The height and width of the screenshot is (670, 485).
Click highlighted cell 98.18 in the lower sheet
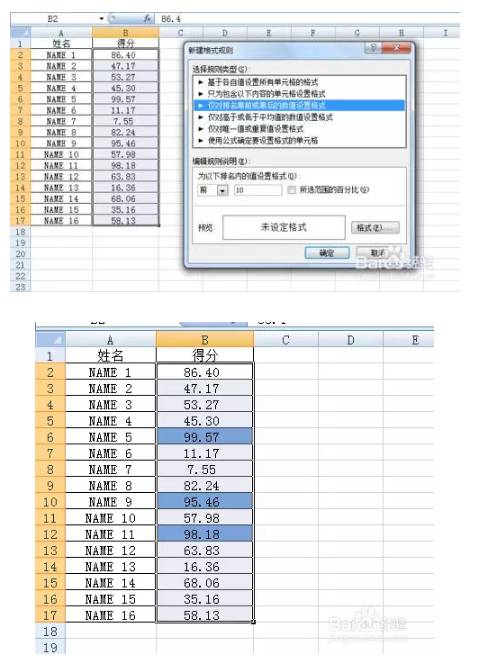(205, 535)
